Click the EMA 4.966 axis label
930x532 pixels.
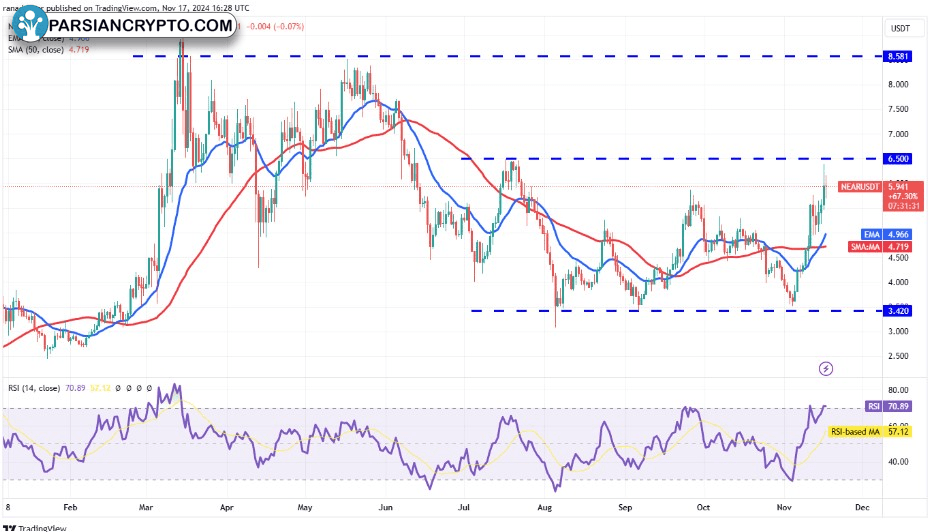(x=887, y=235)
